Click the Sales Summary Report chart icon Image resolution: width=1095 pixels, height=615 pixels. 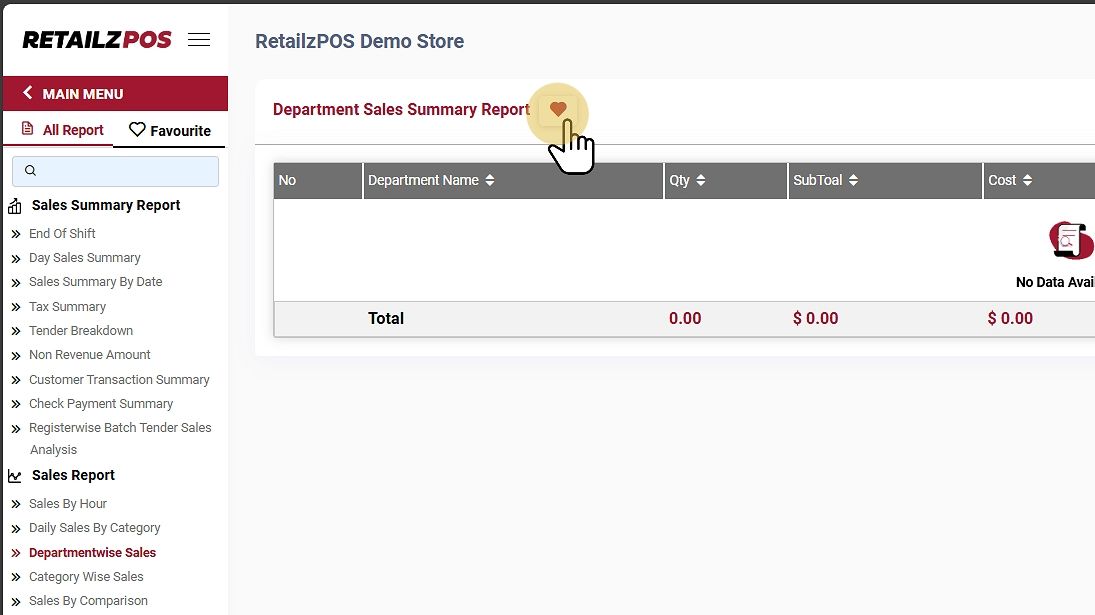(x=15, y=206)
